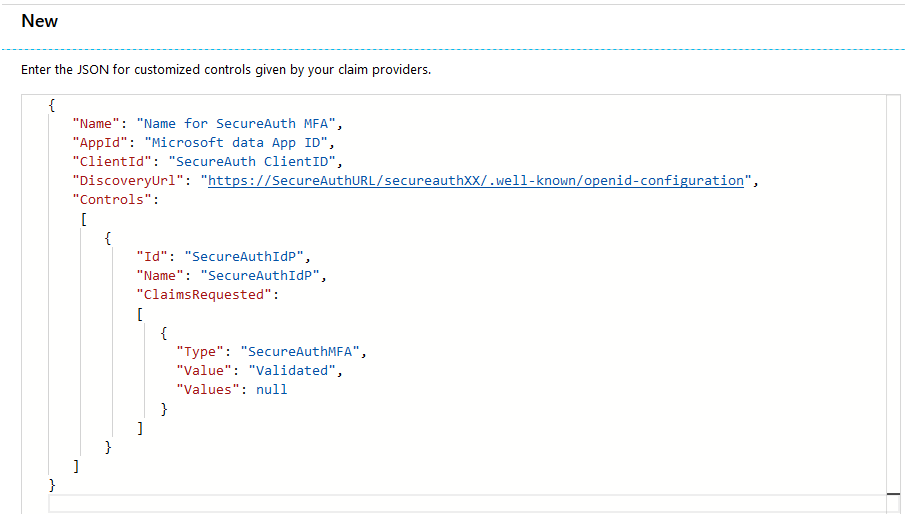Place cursor in "Name for SecureAuth MFA" value
The height and width of the screenshot is (515, 905).
[239, 124]
